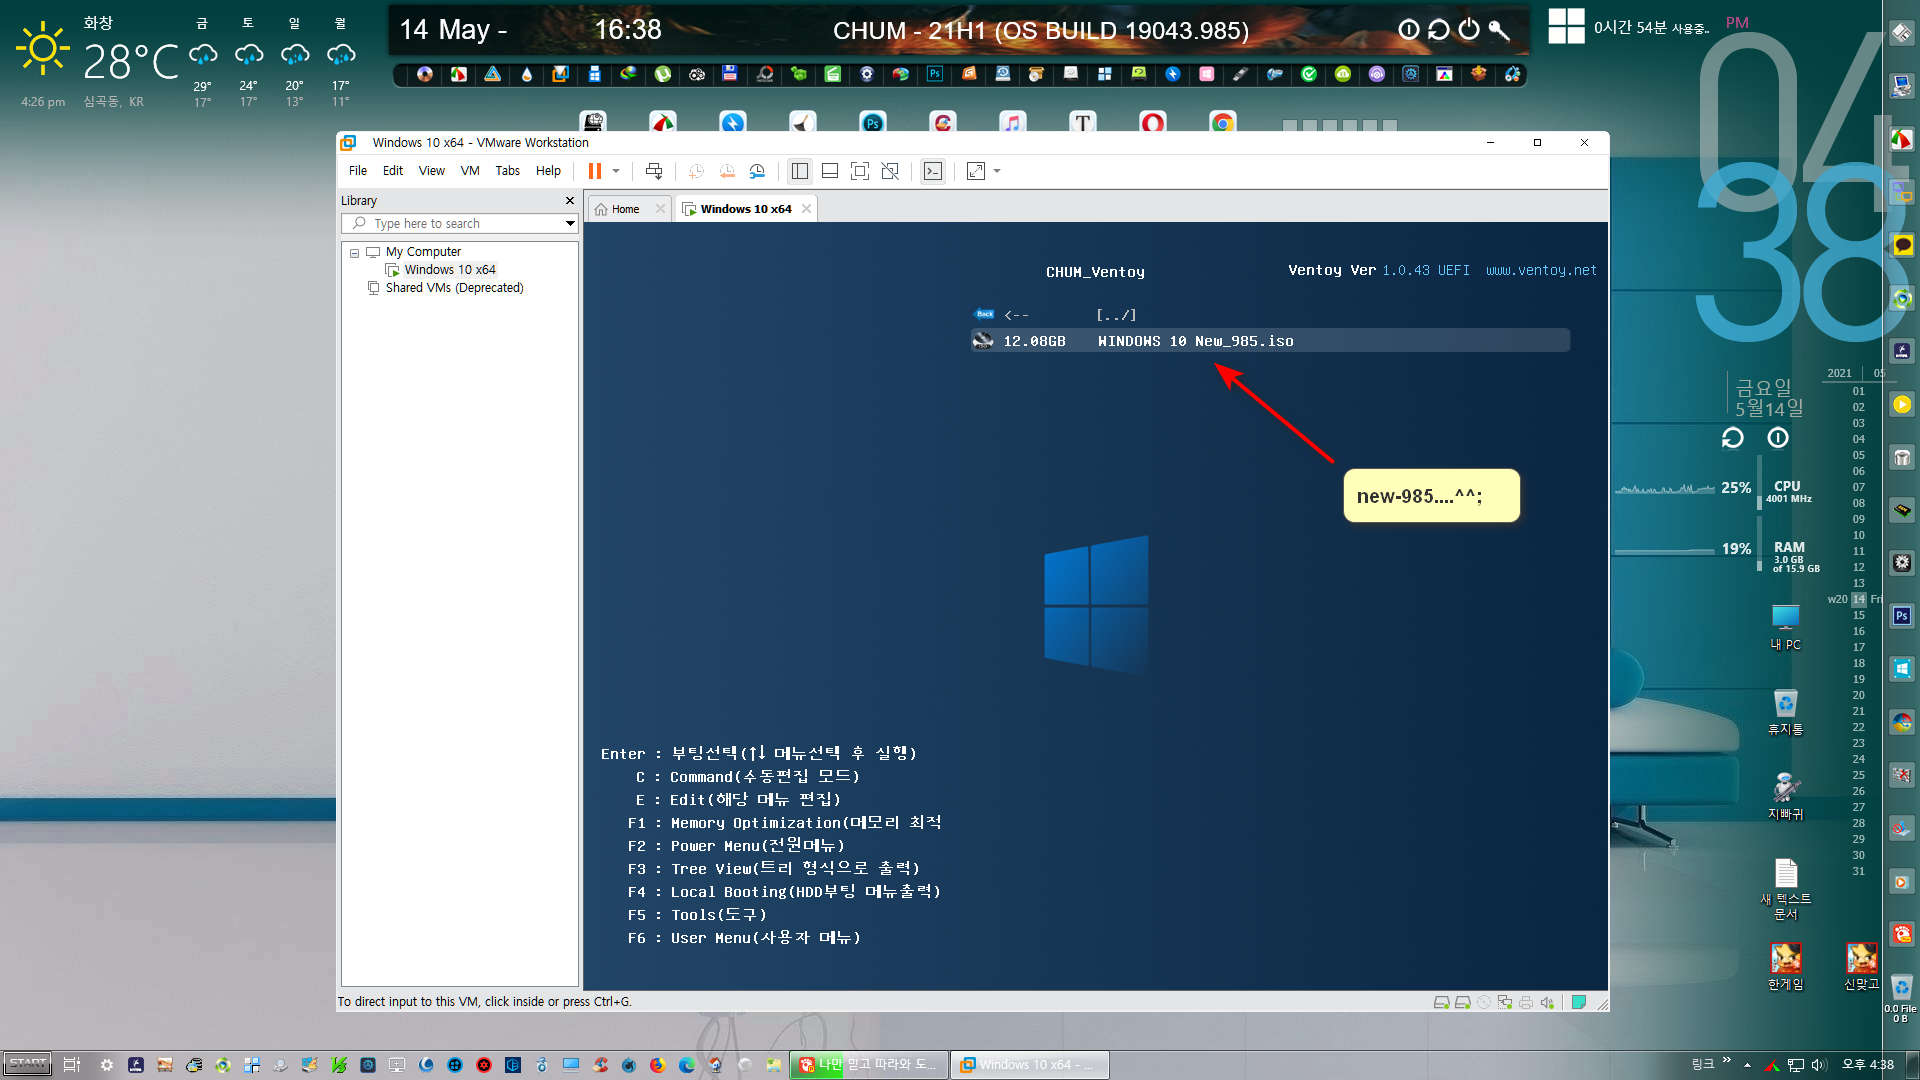The width and height of the screenshot is (1920, 1080).
Task: Click the power icon on top banner
Action: (1468, 30)
